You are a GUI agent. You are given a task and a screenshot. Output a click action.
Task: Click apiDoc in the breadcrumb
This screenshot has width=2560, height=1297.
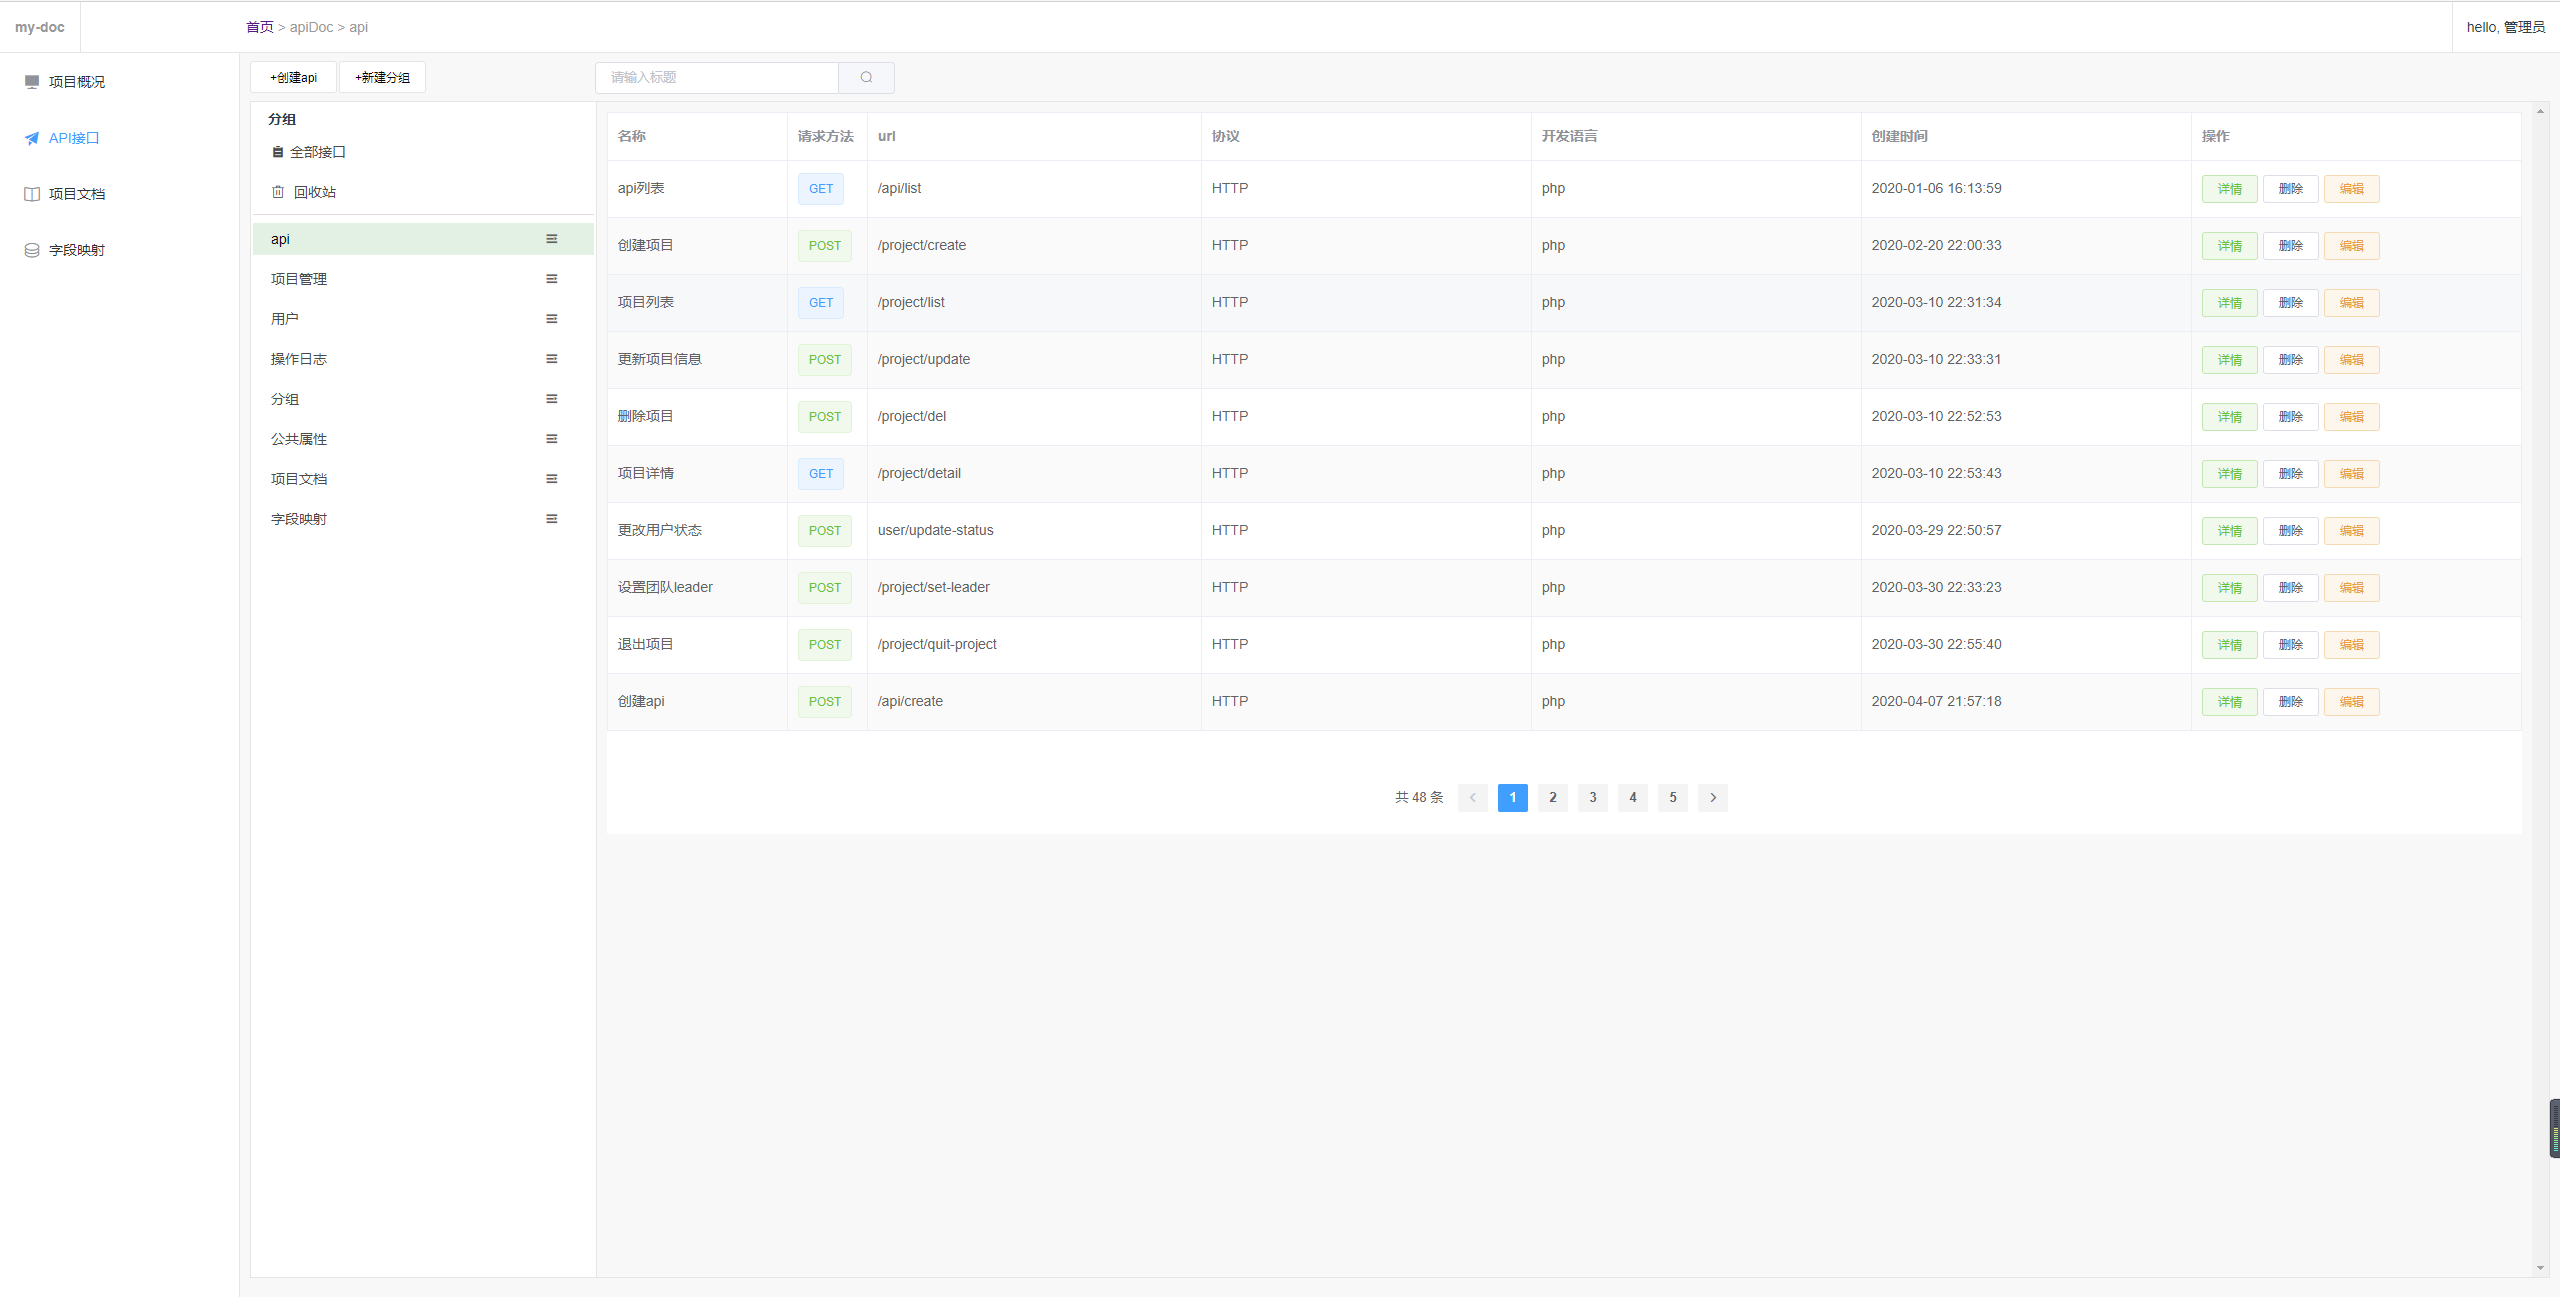[x=311, y=27]
